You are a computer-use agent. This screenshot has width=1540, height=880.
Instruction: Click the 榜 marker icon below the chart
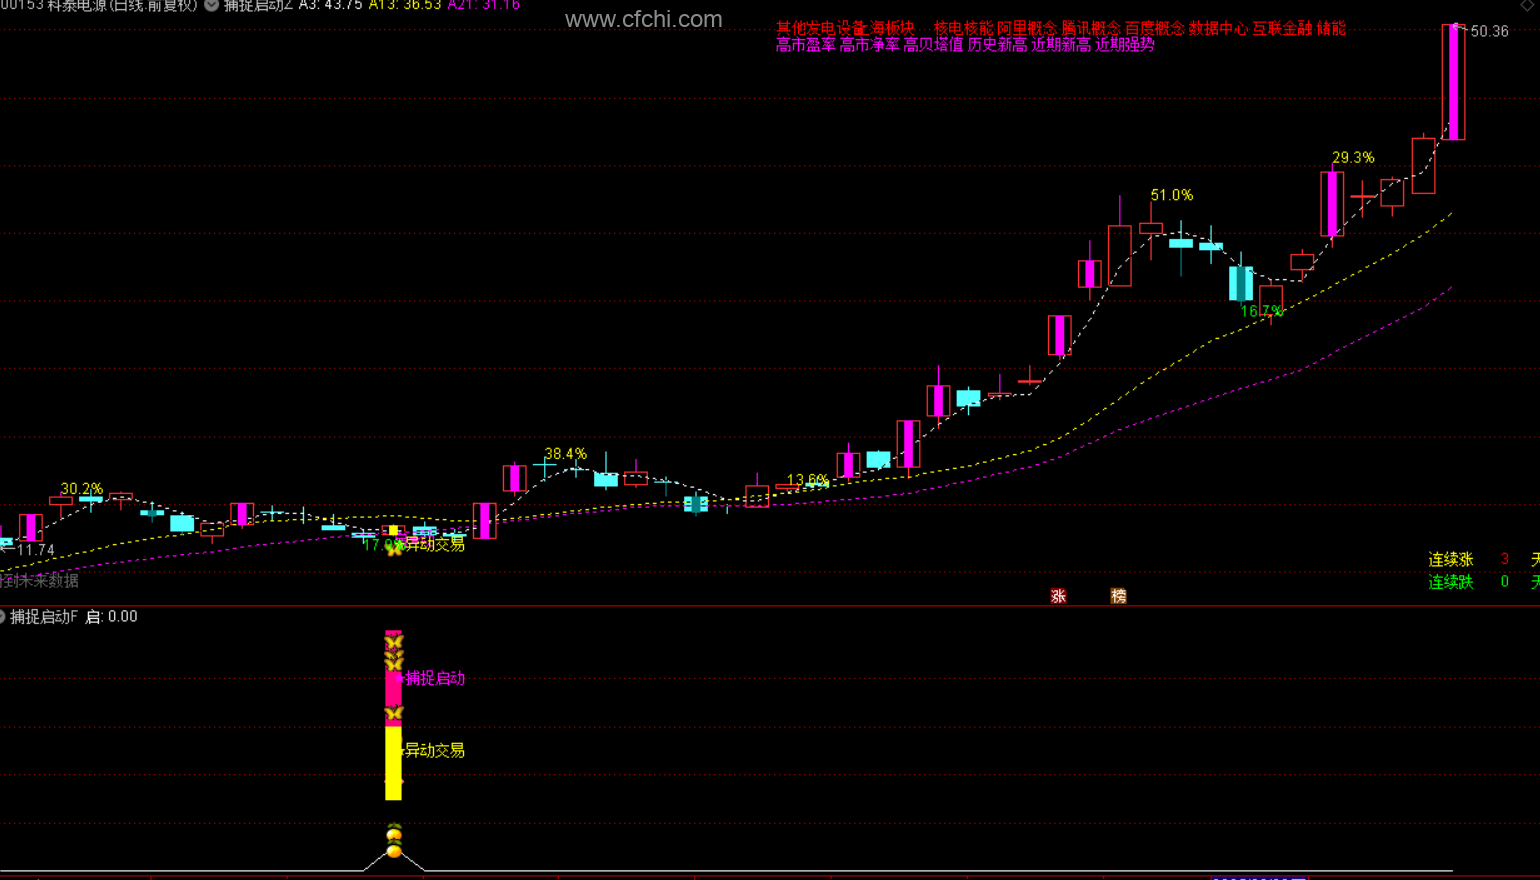click(1119, 596)
